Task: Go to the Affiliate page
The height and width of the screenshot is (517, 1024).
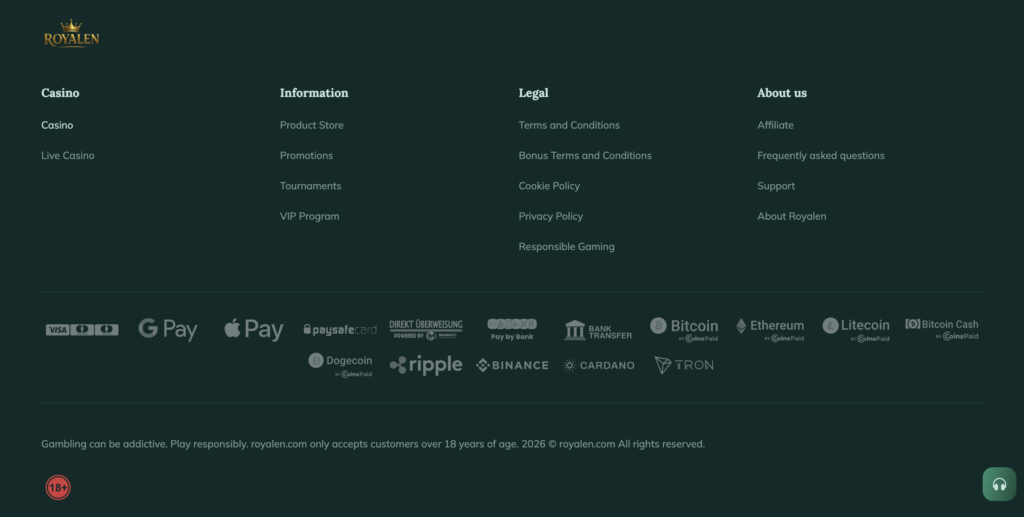Action: 775,125
